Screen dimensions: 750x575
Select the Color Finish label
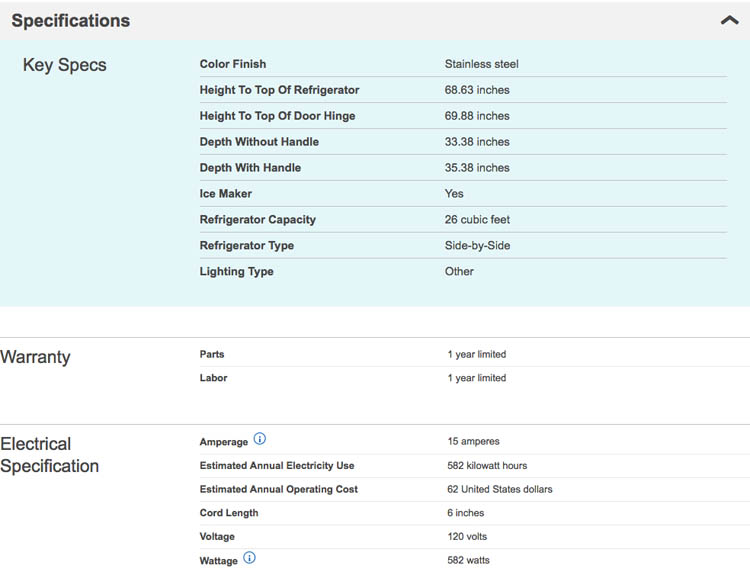click(x=233, y=64)
